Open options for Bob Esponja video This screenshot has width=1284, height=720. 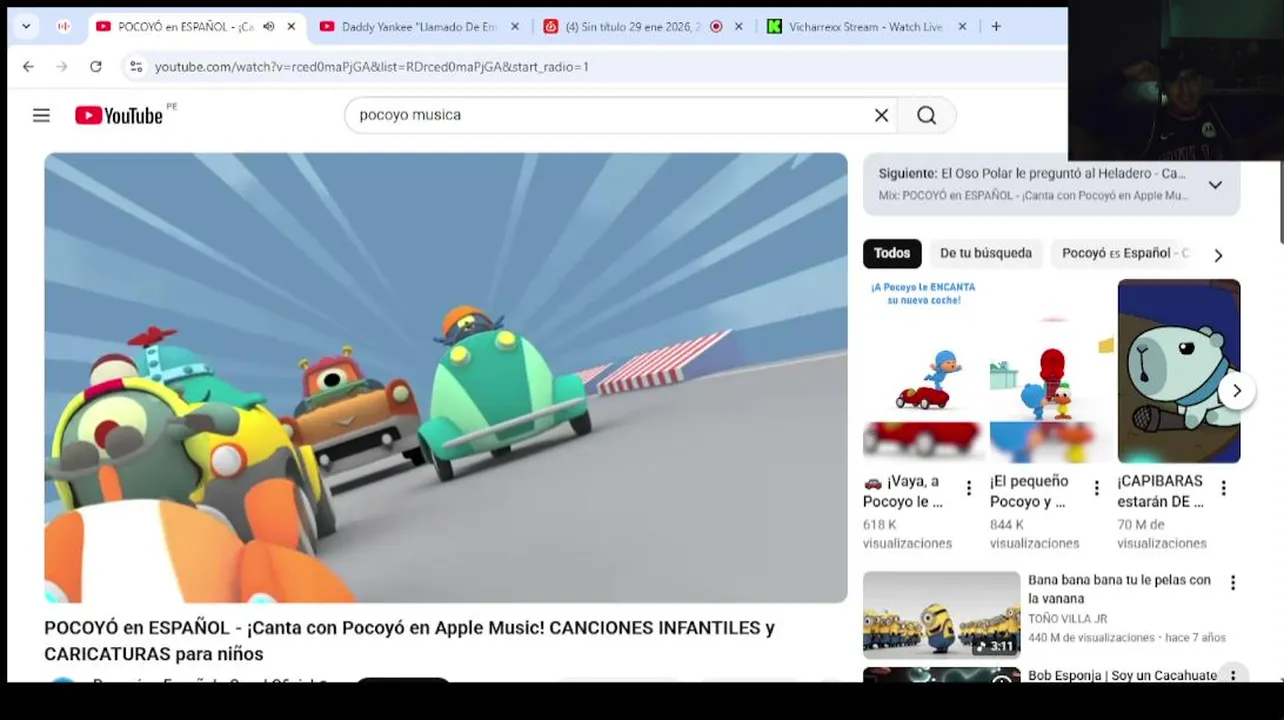pos(1232,675)
